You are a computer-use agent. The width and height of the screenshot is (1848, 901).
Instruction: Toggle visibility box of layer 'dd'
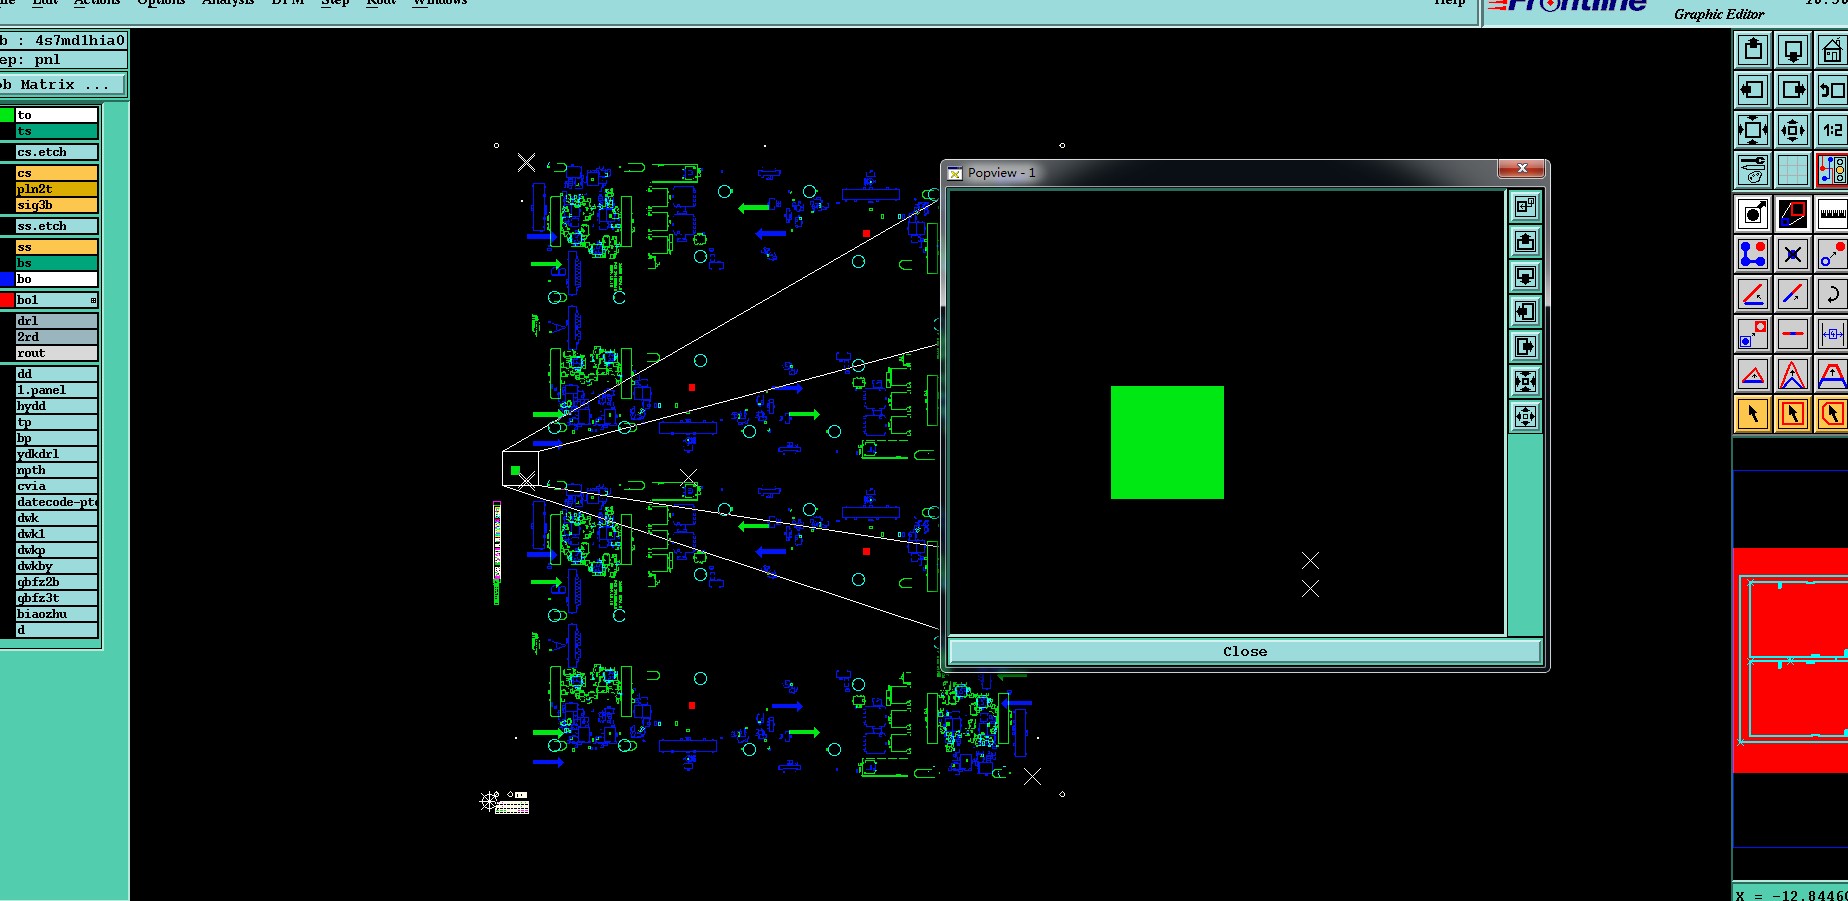click(x=7, y=374)
